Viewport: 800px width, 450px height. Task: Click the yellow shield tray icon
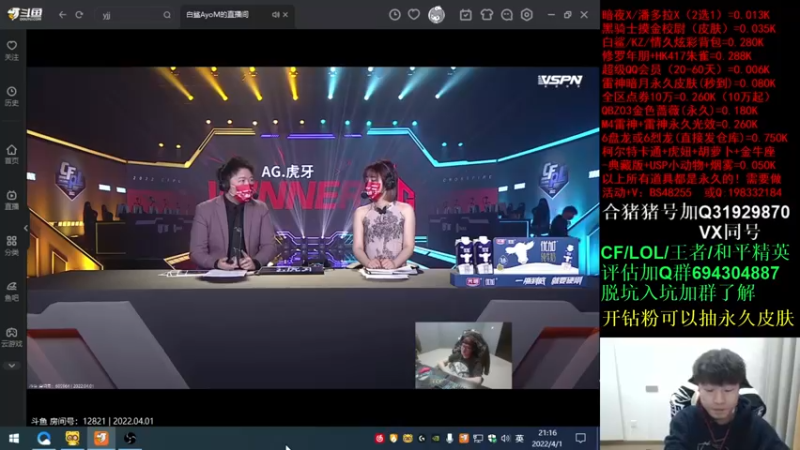(393, 438)
